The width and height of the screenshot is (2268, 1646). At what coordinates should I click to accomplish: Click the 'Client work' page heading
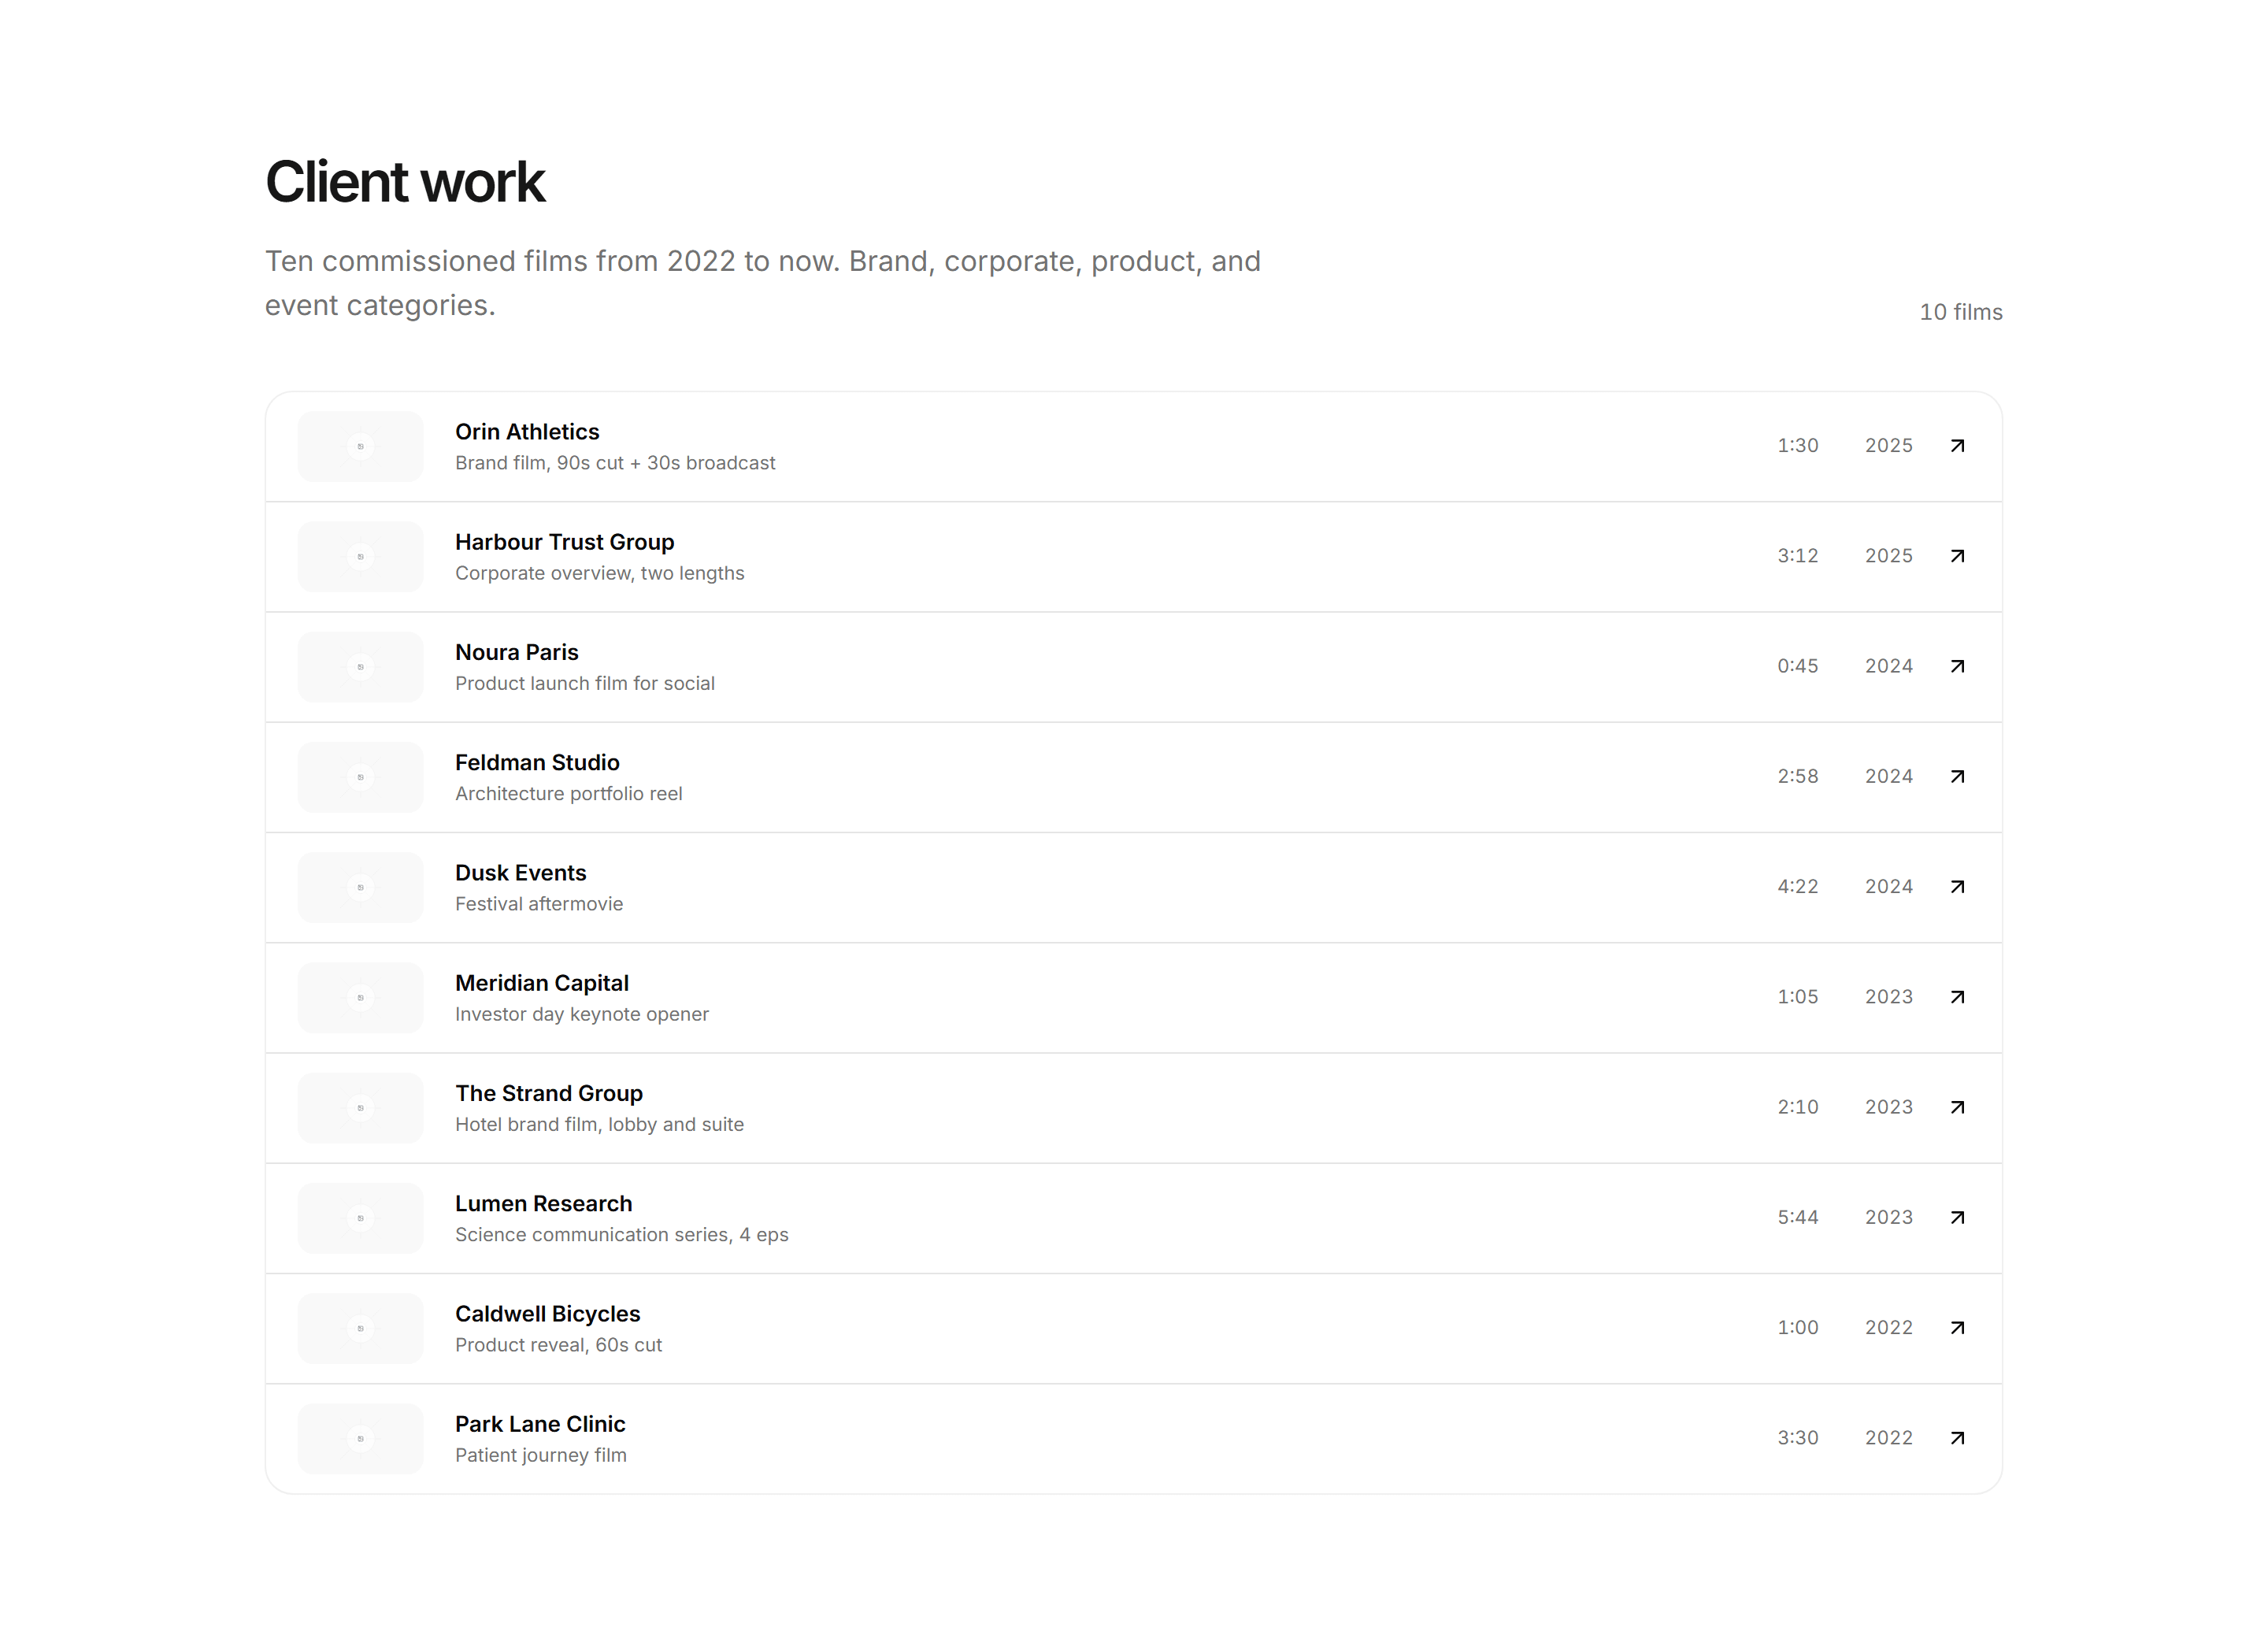[405, 182]
